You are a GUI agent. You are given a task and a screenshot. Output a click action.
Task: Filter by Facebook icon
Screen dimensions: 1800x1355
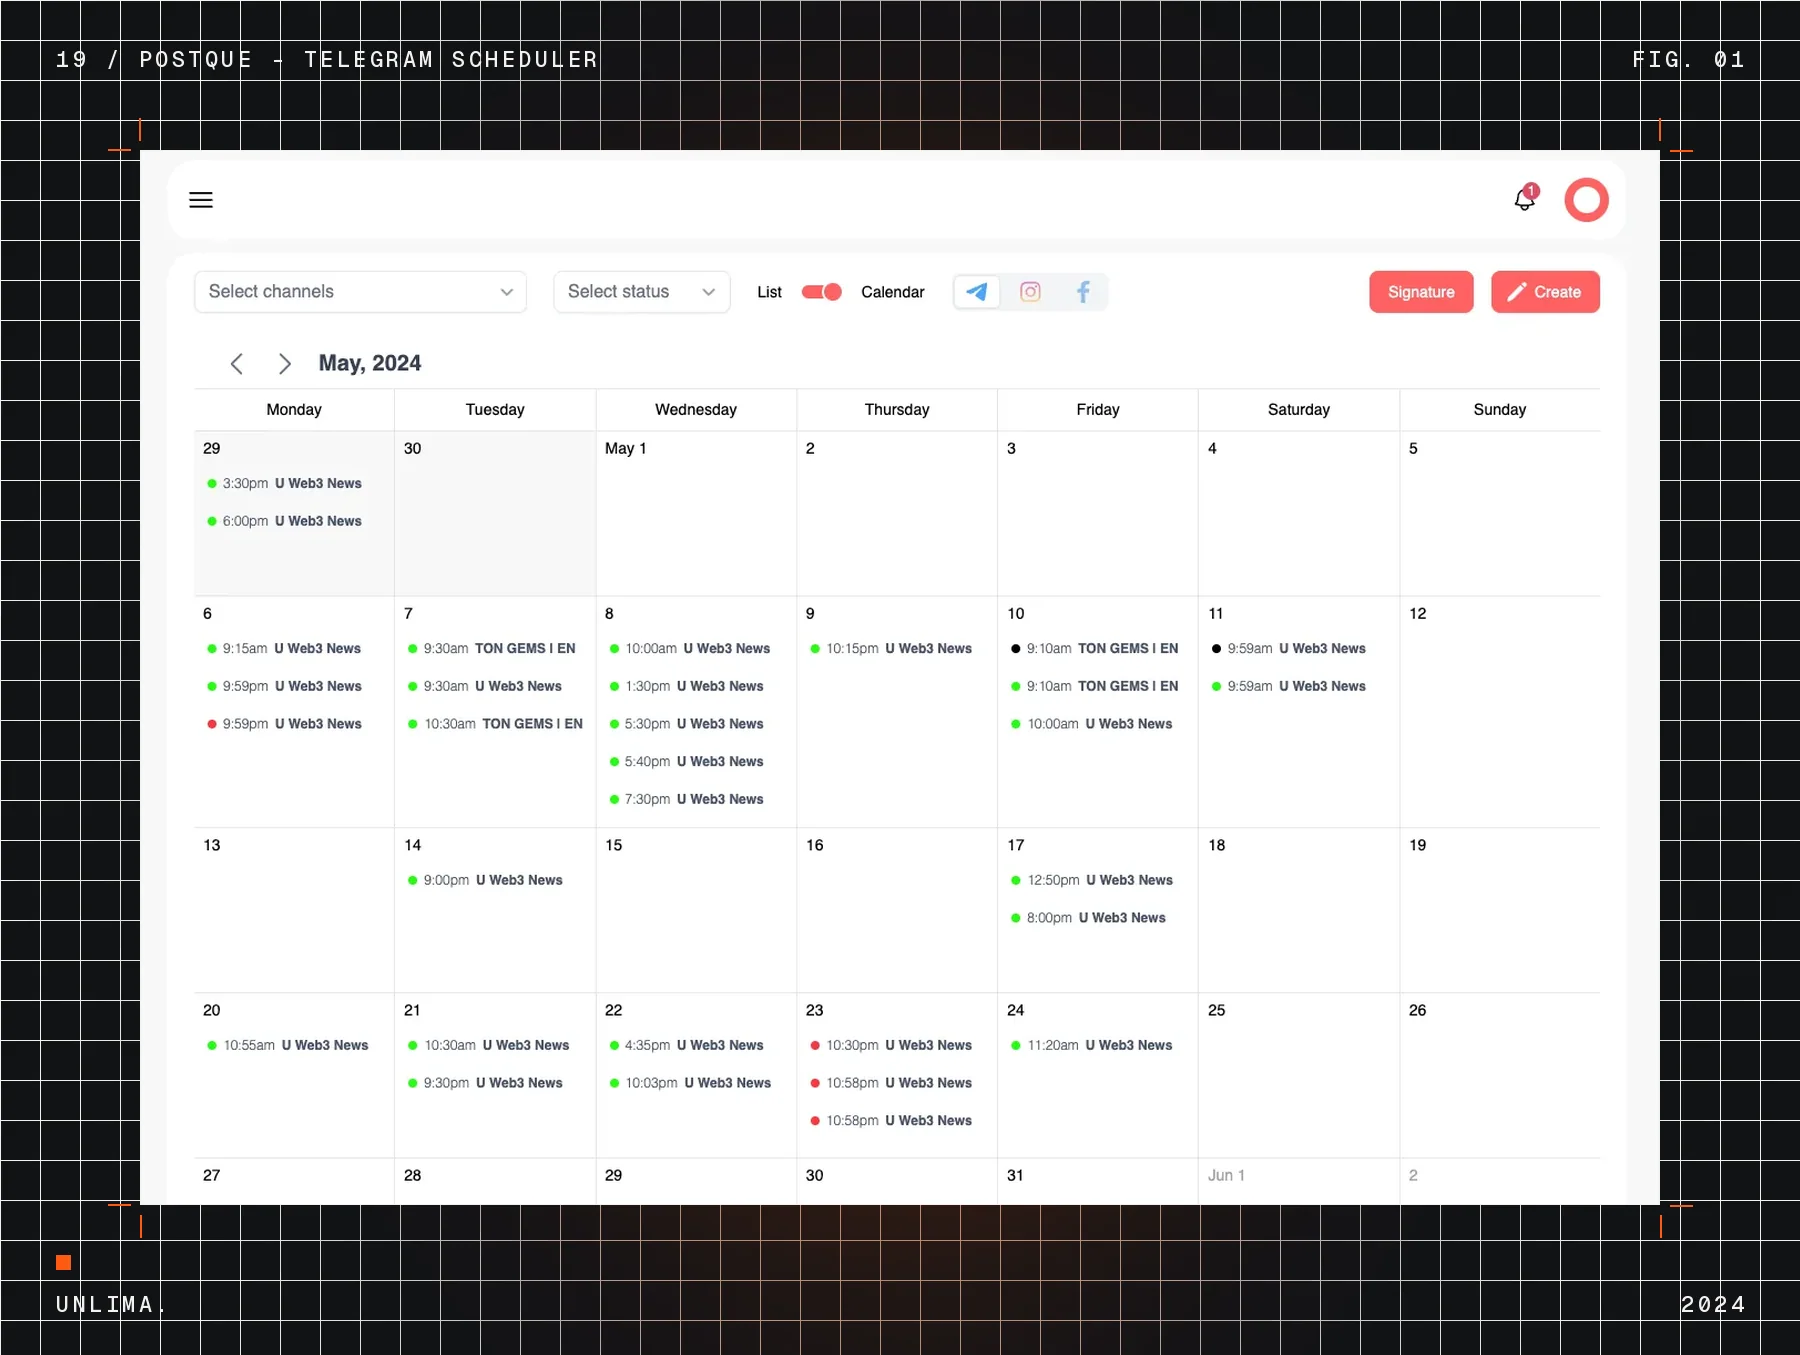[x=1083, y=292]
